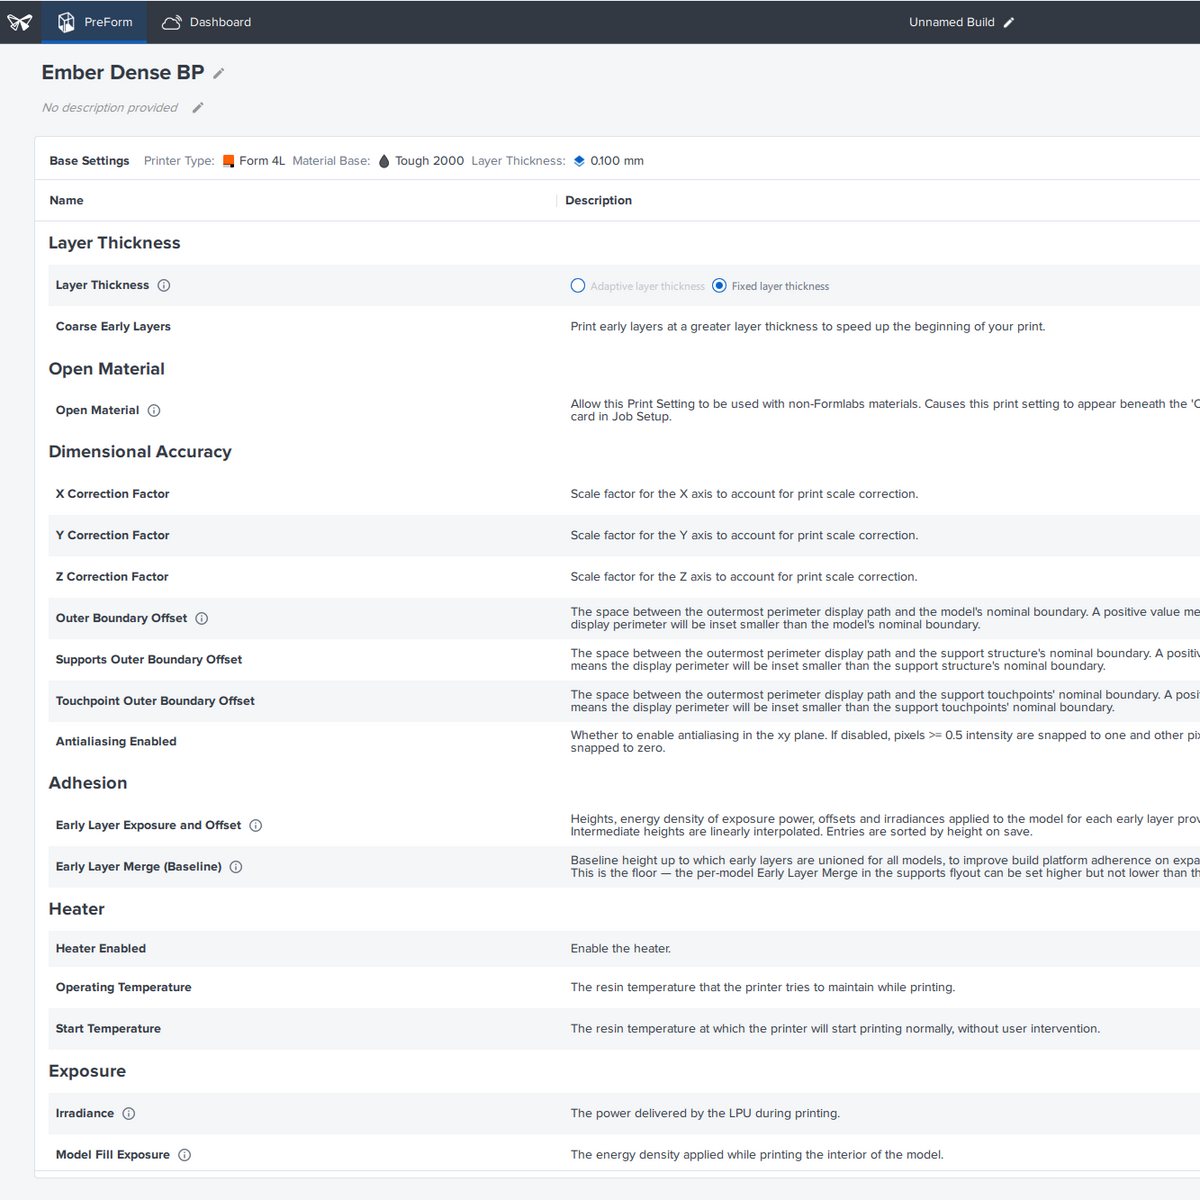Click the 0.100 mm layers icon
Viewport: 1200px width, 1200px height.
579,161
